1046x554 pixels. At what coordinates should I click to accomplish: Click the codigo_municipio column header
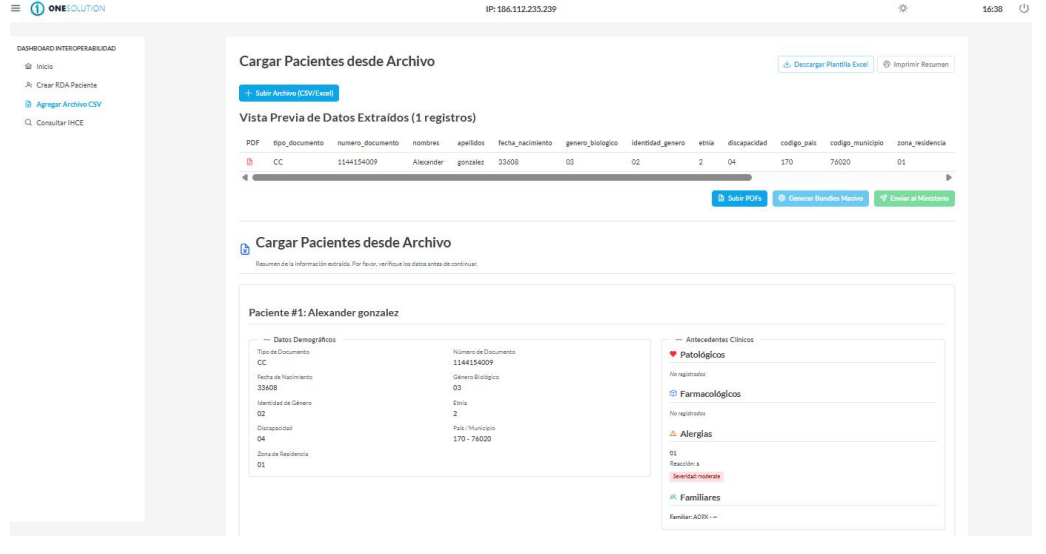click(857, 143)
